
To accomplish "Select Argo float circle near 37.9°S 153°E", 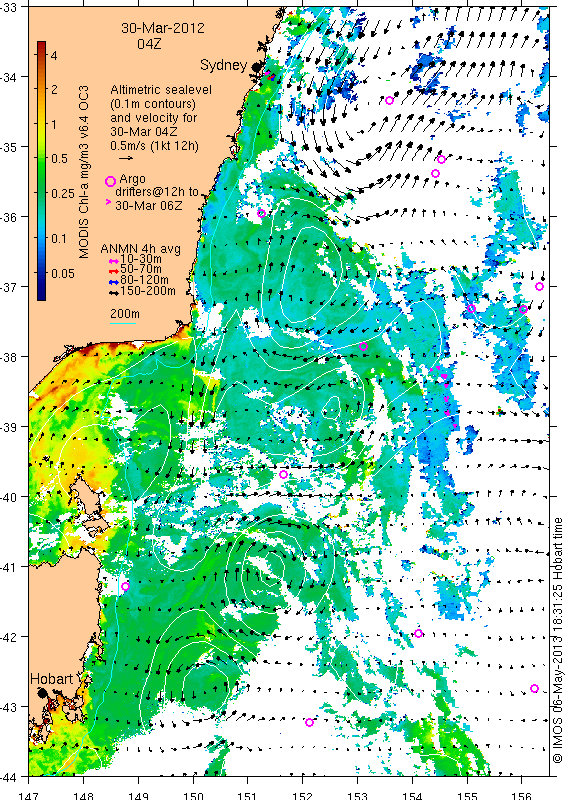I will [363, 346].
